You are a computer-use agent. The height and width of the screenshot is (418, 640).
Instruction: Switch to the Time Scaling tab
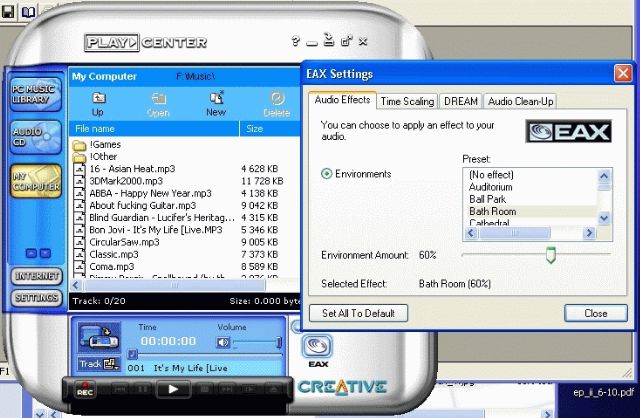[407, 101]
